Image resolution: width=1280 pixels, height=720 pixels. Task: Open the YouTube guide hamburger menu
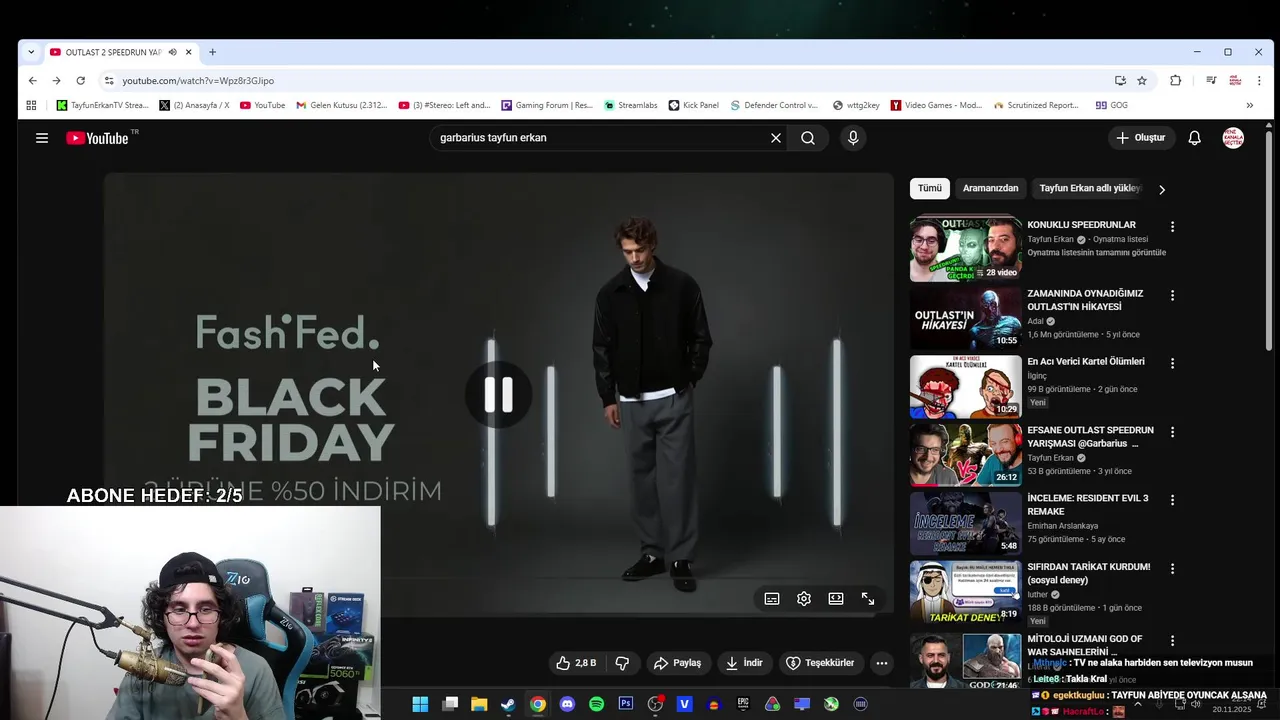point(42,138)
